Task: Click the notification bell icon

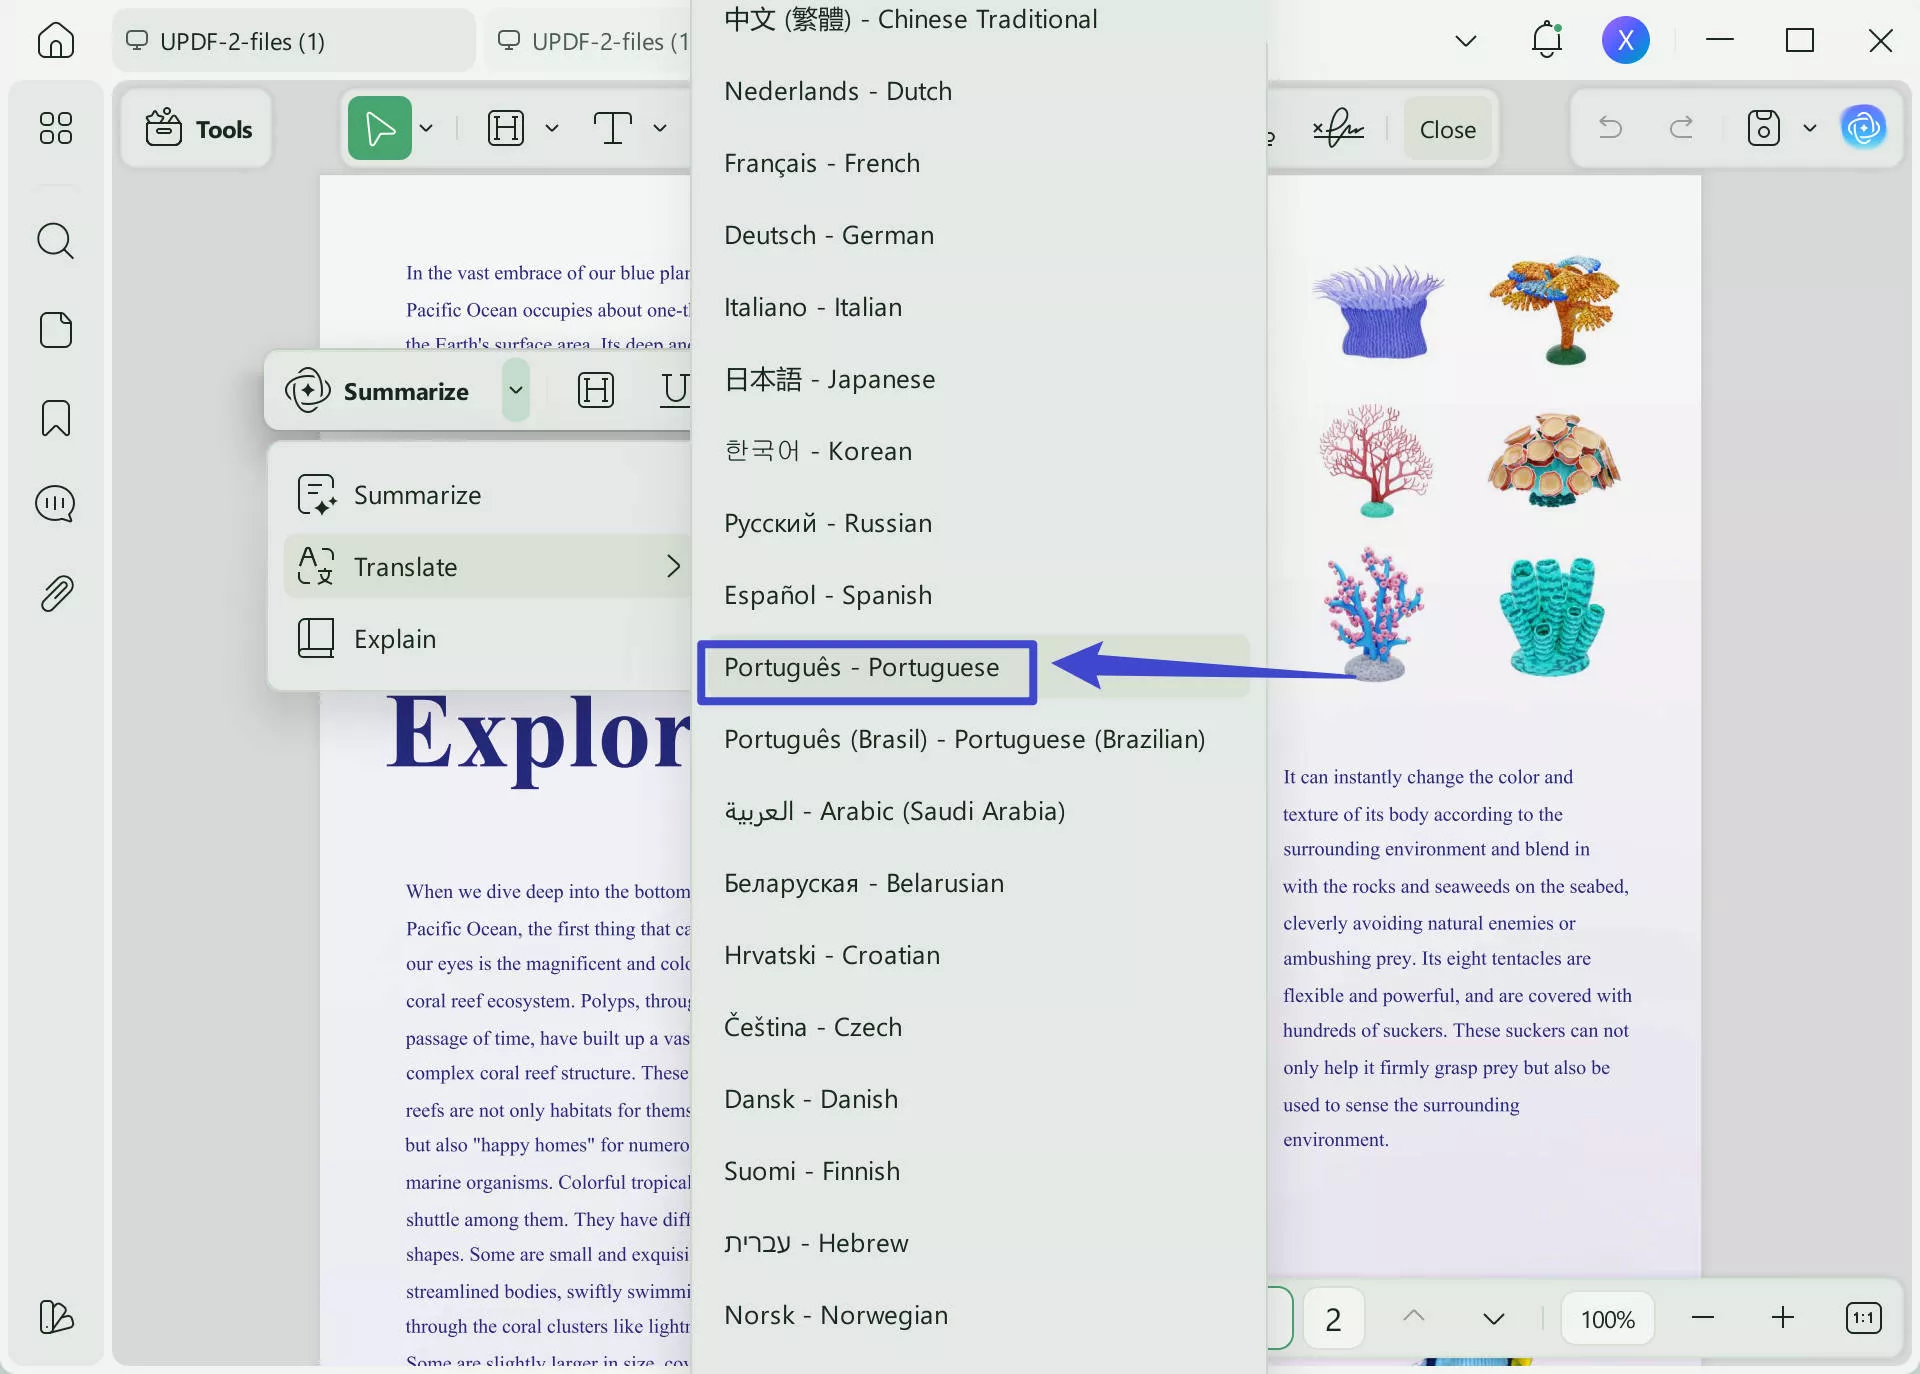Action: point(1546,41)
